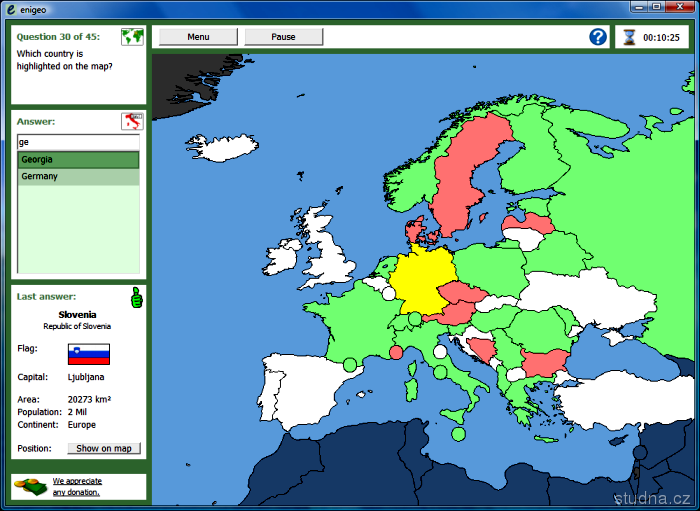Click the hourglass timer icon
This screenshot has width=700, height=511.
[629, 37]
